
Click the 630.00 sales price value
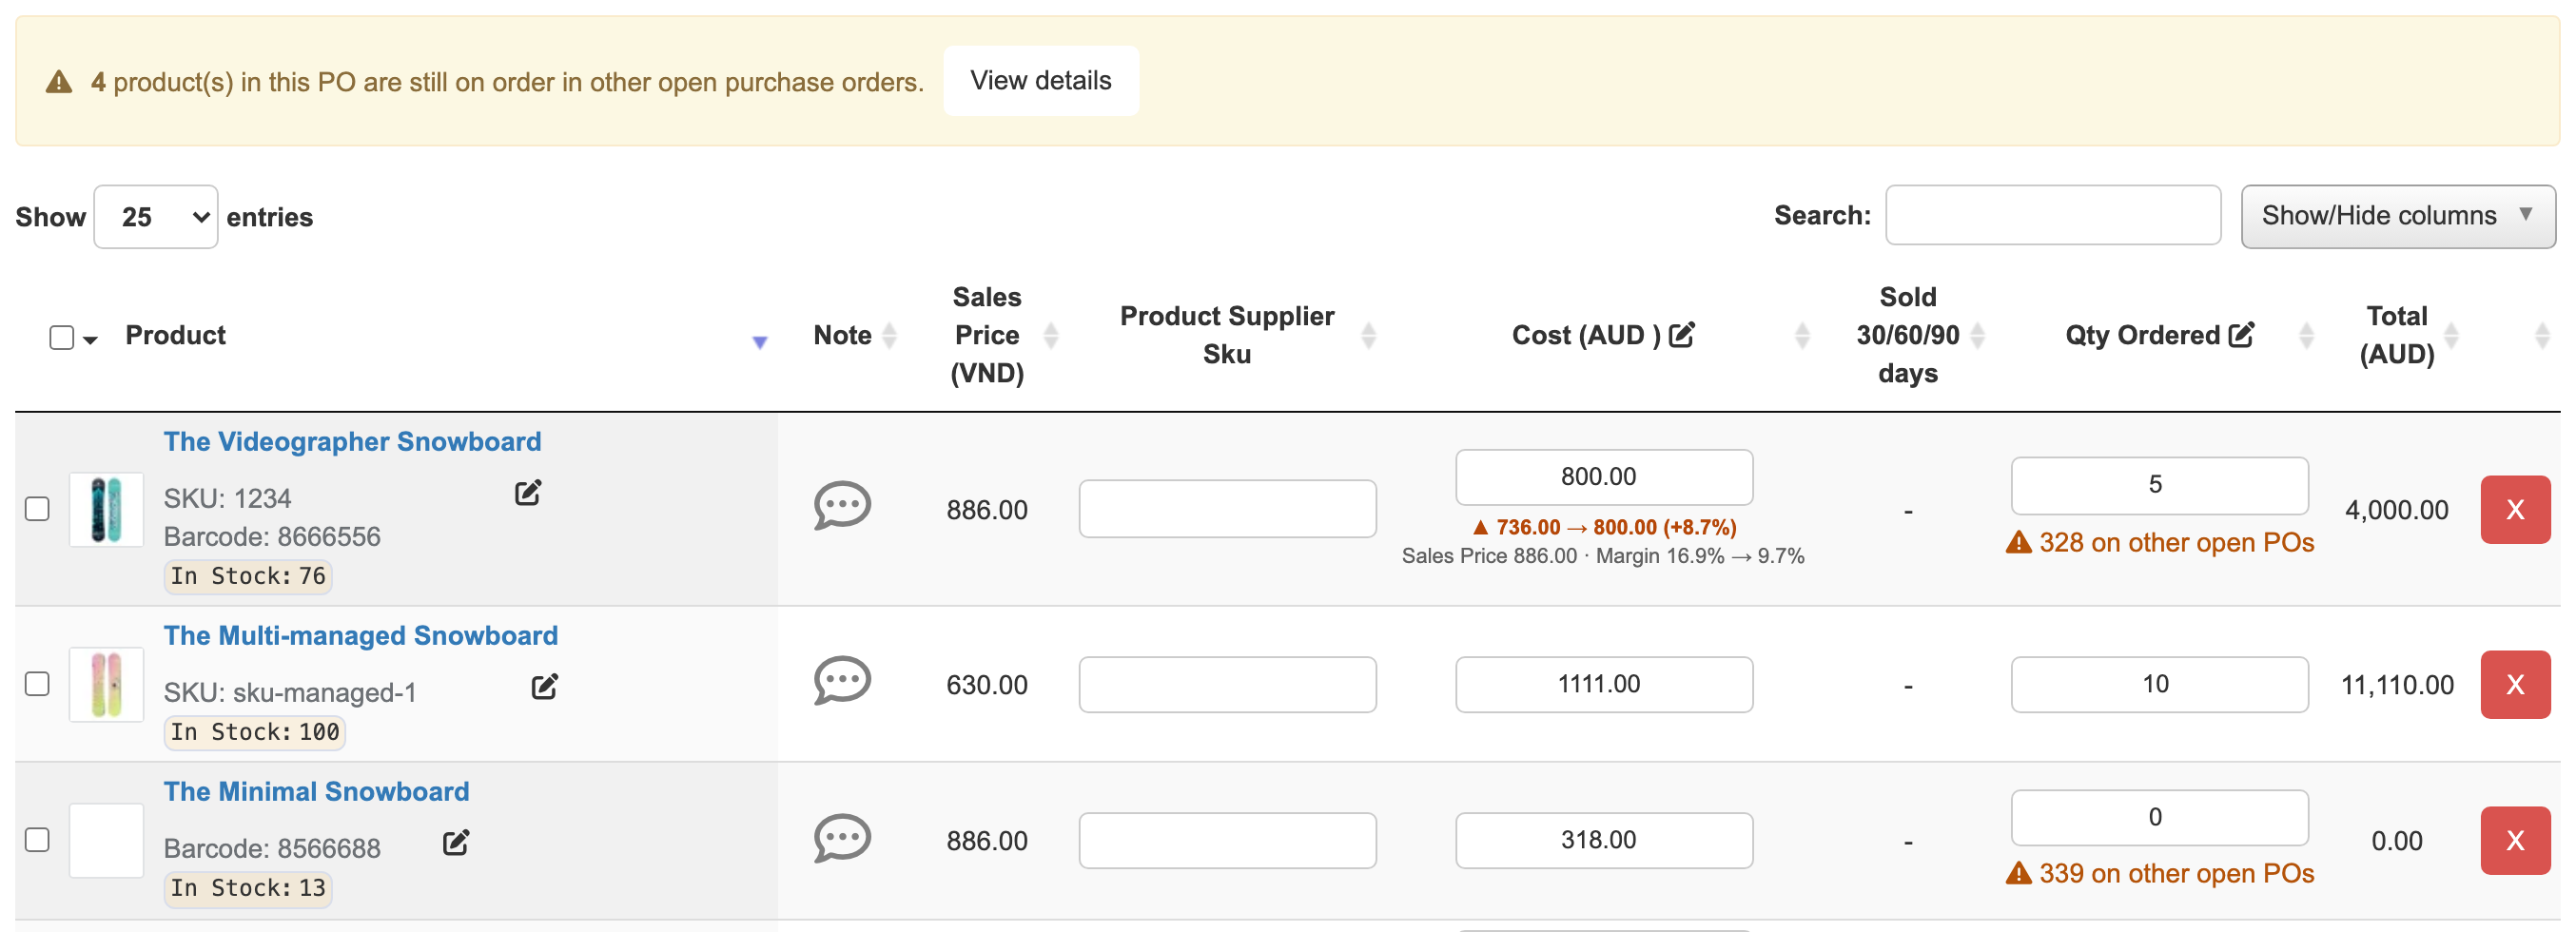[987, 685]
